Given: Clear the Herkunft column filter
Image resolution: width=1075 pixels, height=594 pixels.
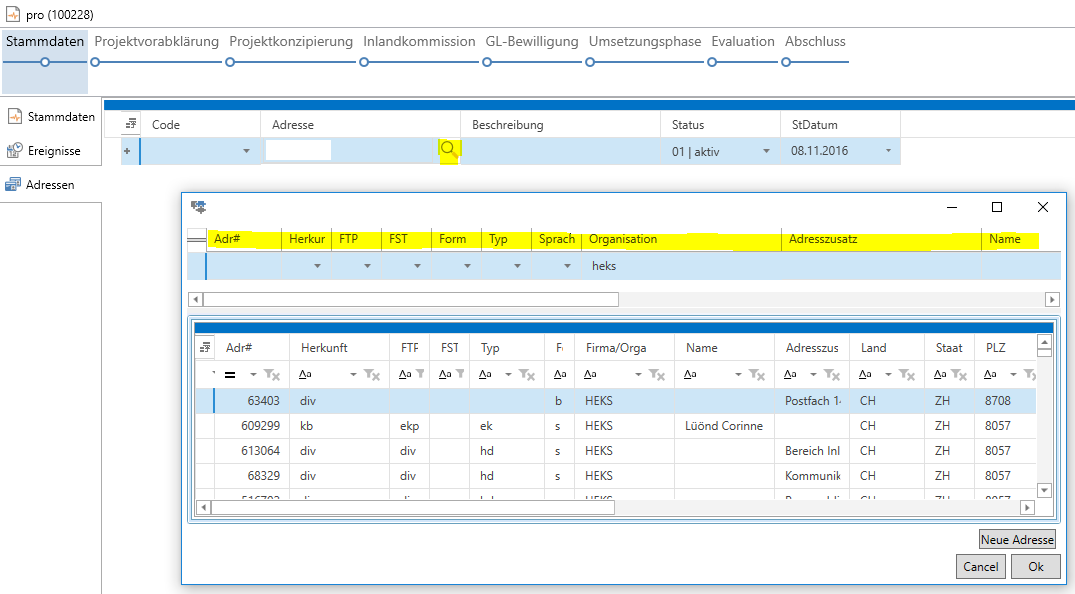Looking at the screenshot, I should tap(372, 374).
